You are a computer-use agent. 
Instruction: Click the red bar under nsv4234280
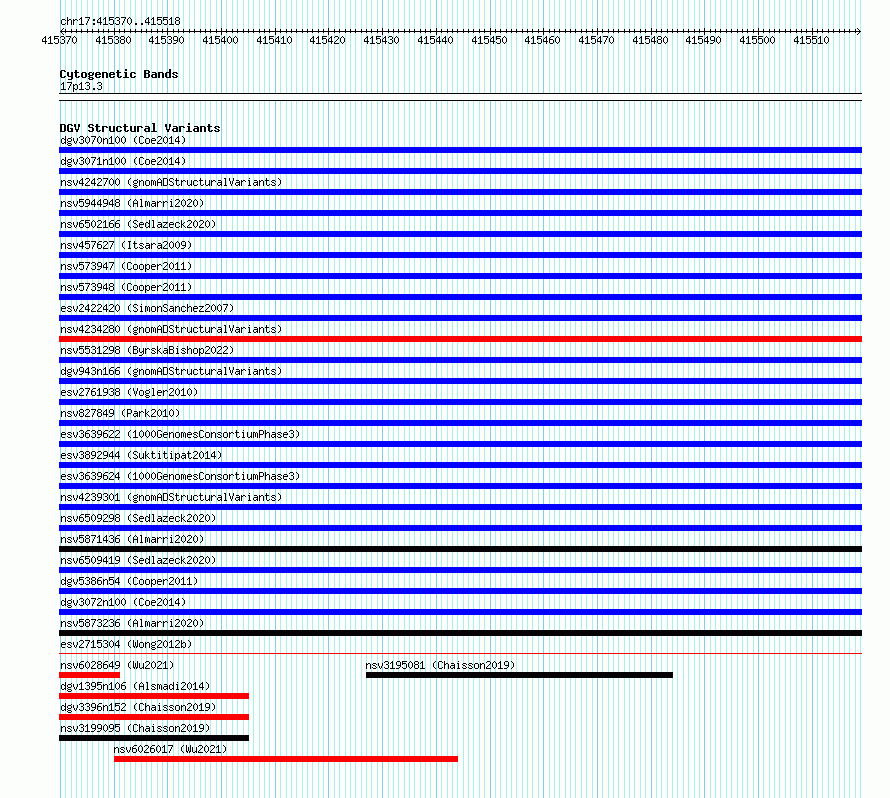(460, 339)
